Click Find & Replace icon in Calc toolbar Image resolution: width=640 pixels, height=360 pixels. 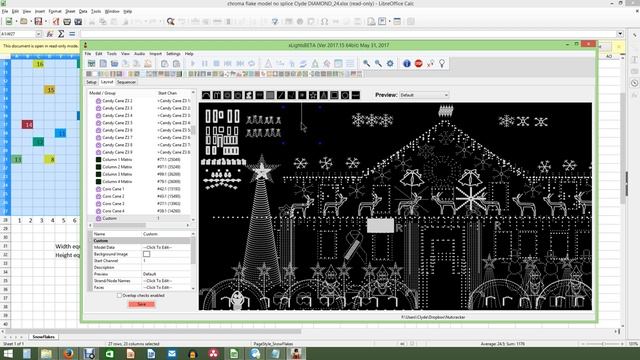pyautogui.click(x=171, y=21)
